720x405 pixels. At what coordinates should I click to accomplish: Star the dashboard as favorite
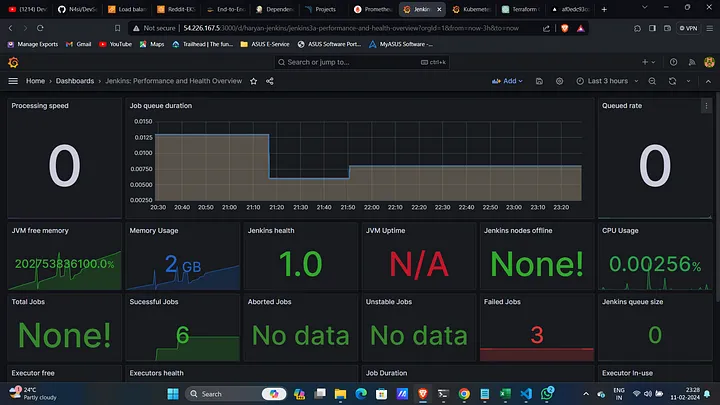[253, 81]
